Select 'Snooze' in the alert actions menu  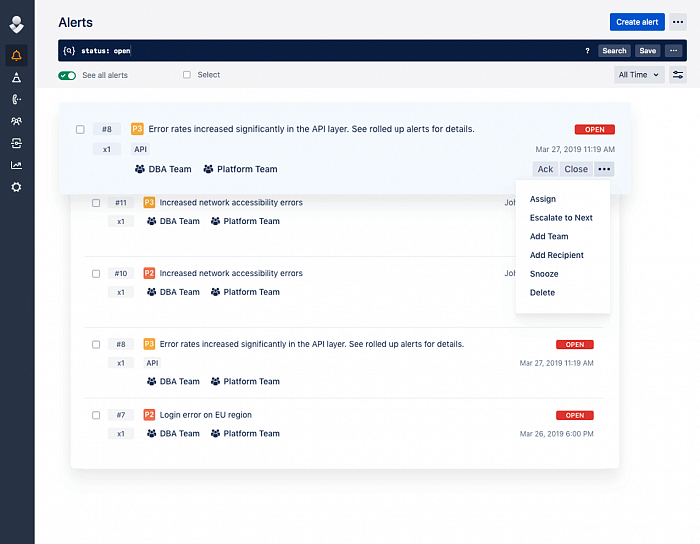(x=544, y=274)
